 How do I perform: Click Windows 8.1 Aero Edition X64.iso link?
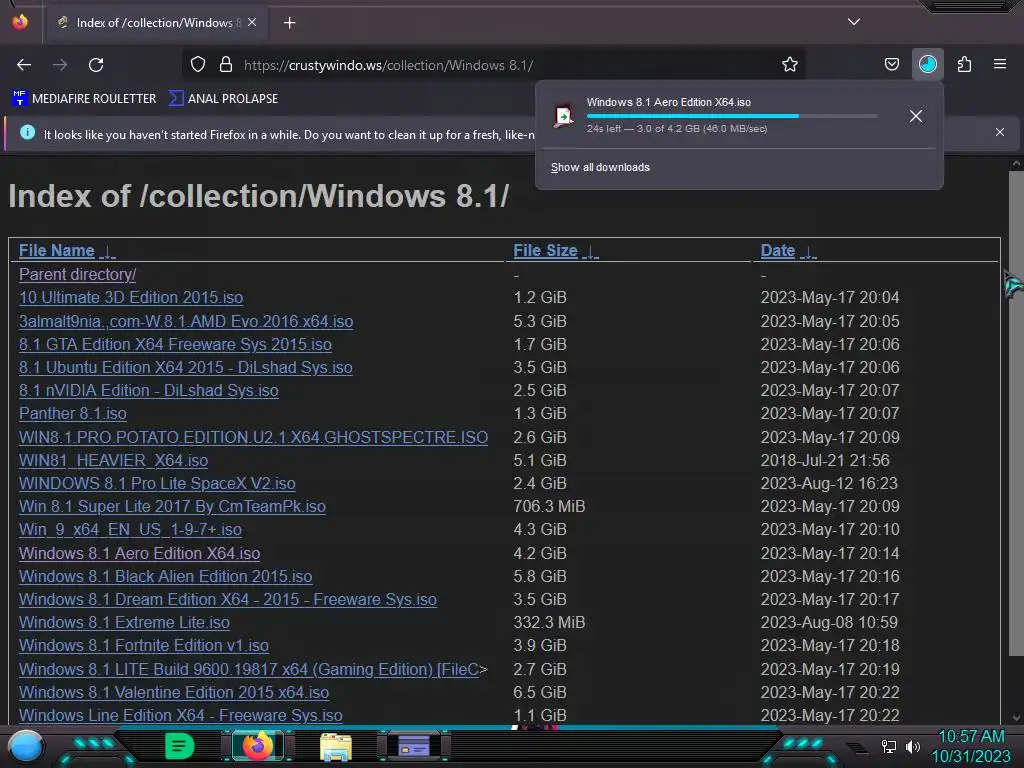click(x=139, y=553)
